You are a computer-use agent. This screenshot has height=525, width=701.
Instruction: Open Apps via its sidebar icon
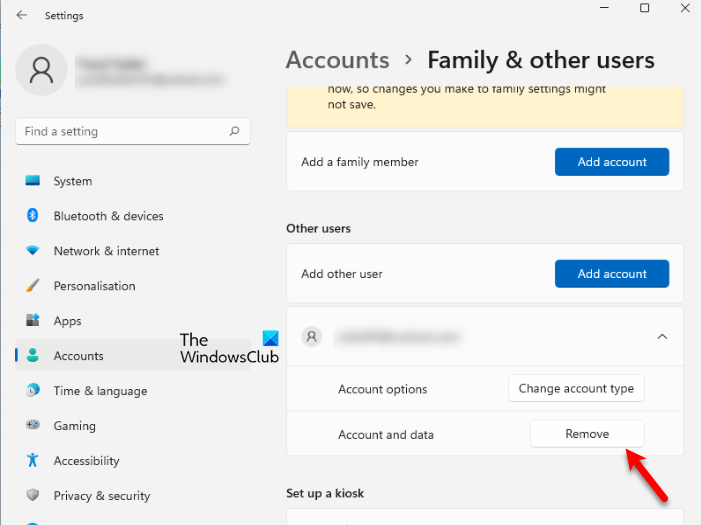(33, 321)
